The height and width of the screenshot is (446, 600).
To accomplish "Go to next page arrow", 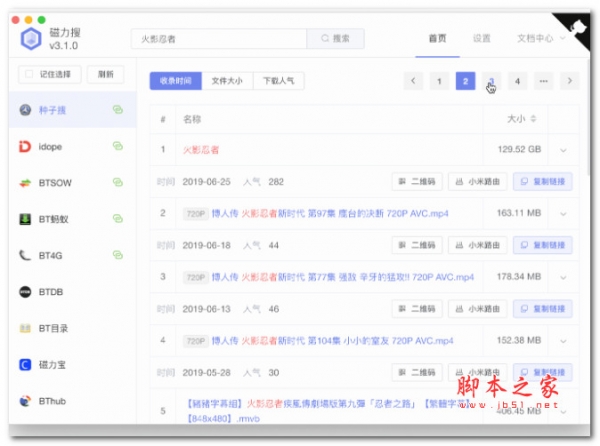I will point(569,81).
